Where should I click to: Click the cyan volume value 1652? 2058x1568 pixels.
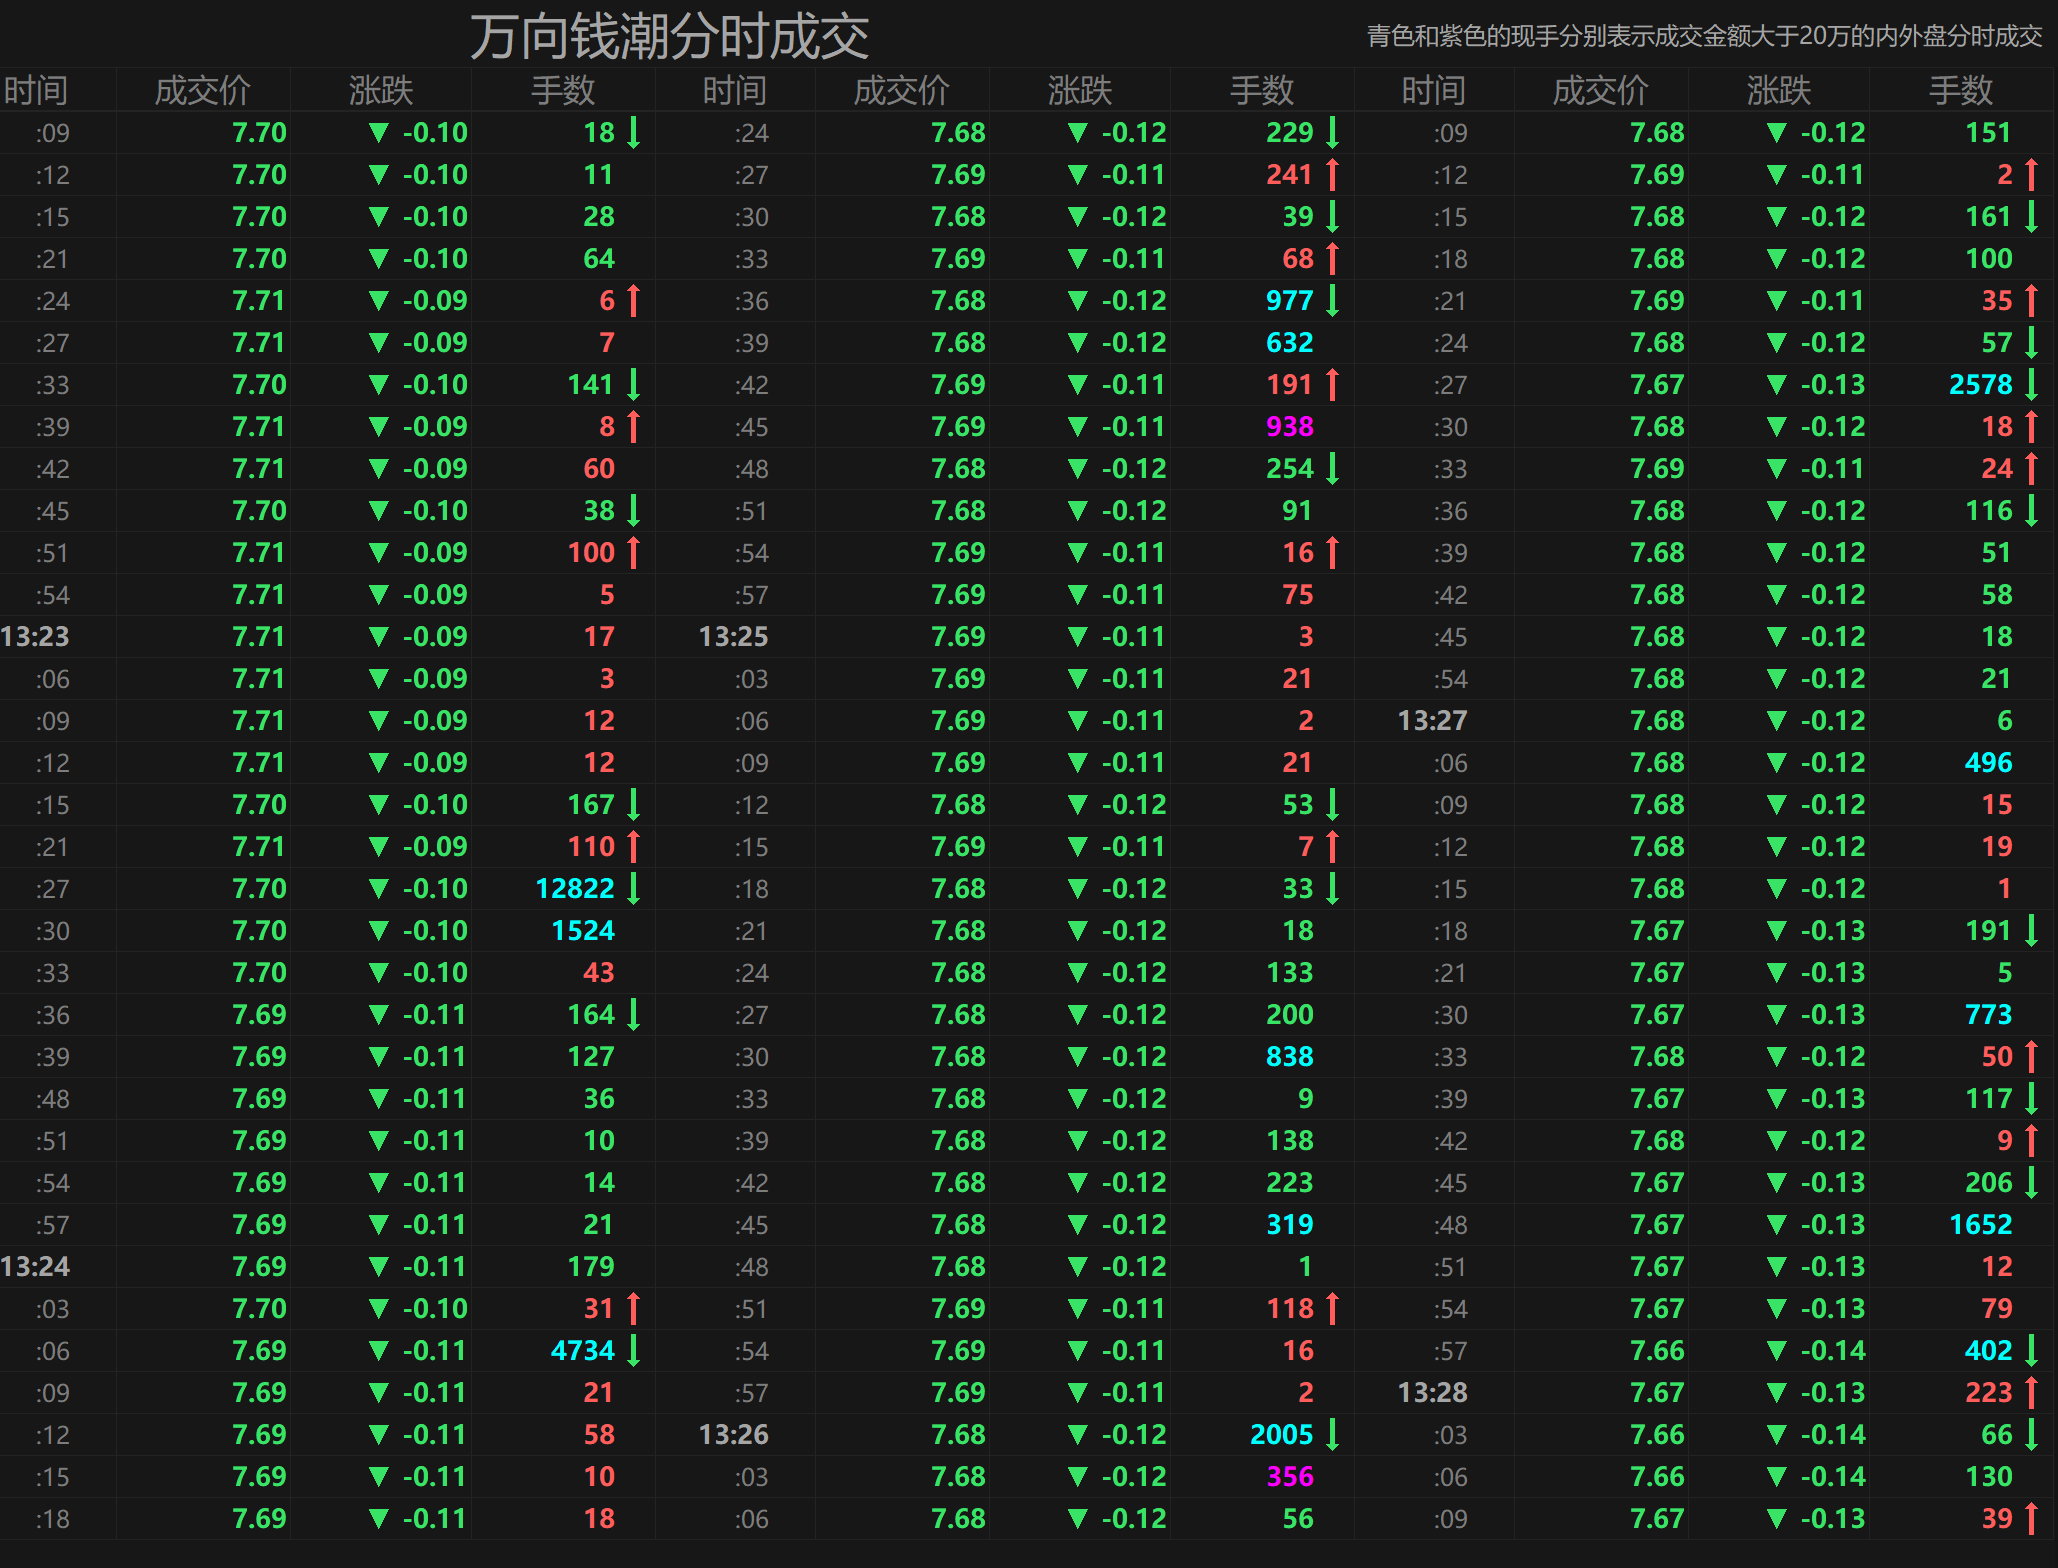1981,1224
